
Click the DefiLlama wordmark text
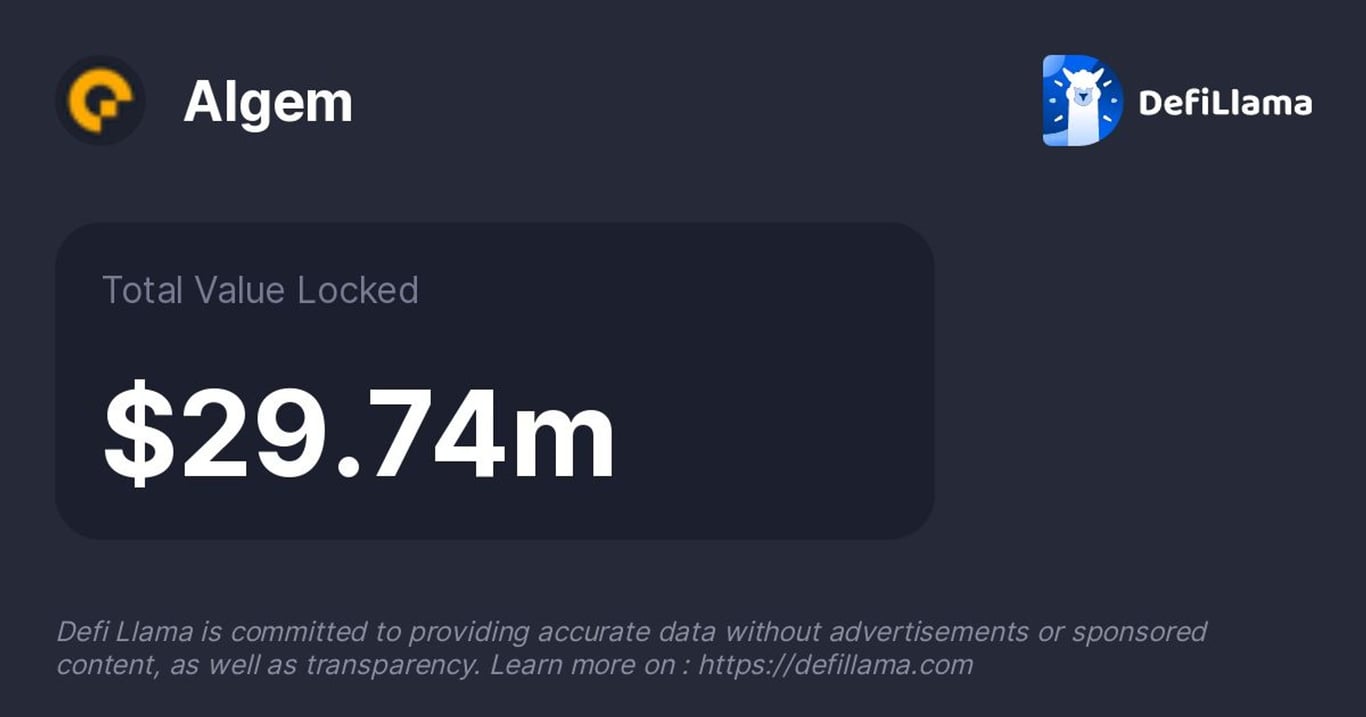point(1225,102)
